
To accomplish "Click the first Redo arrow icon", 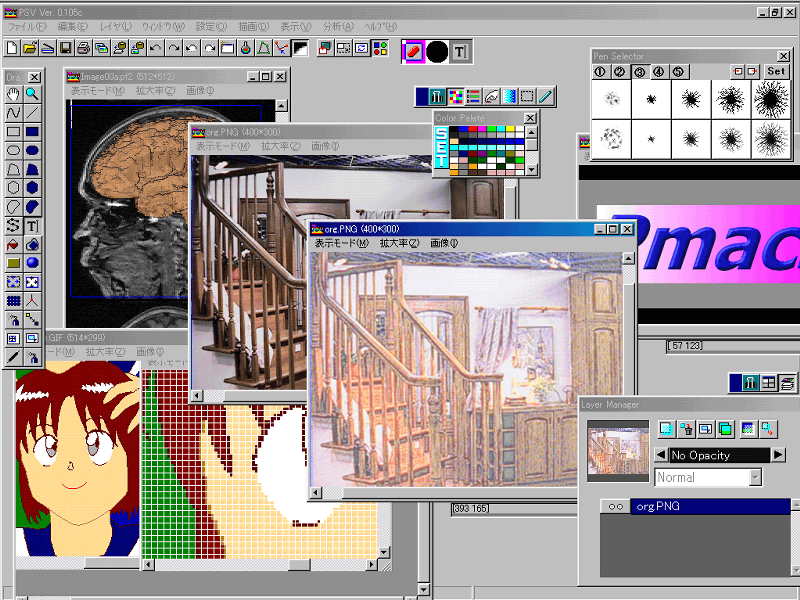I will click(x=174, y=48).
